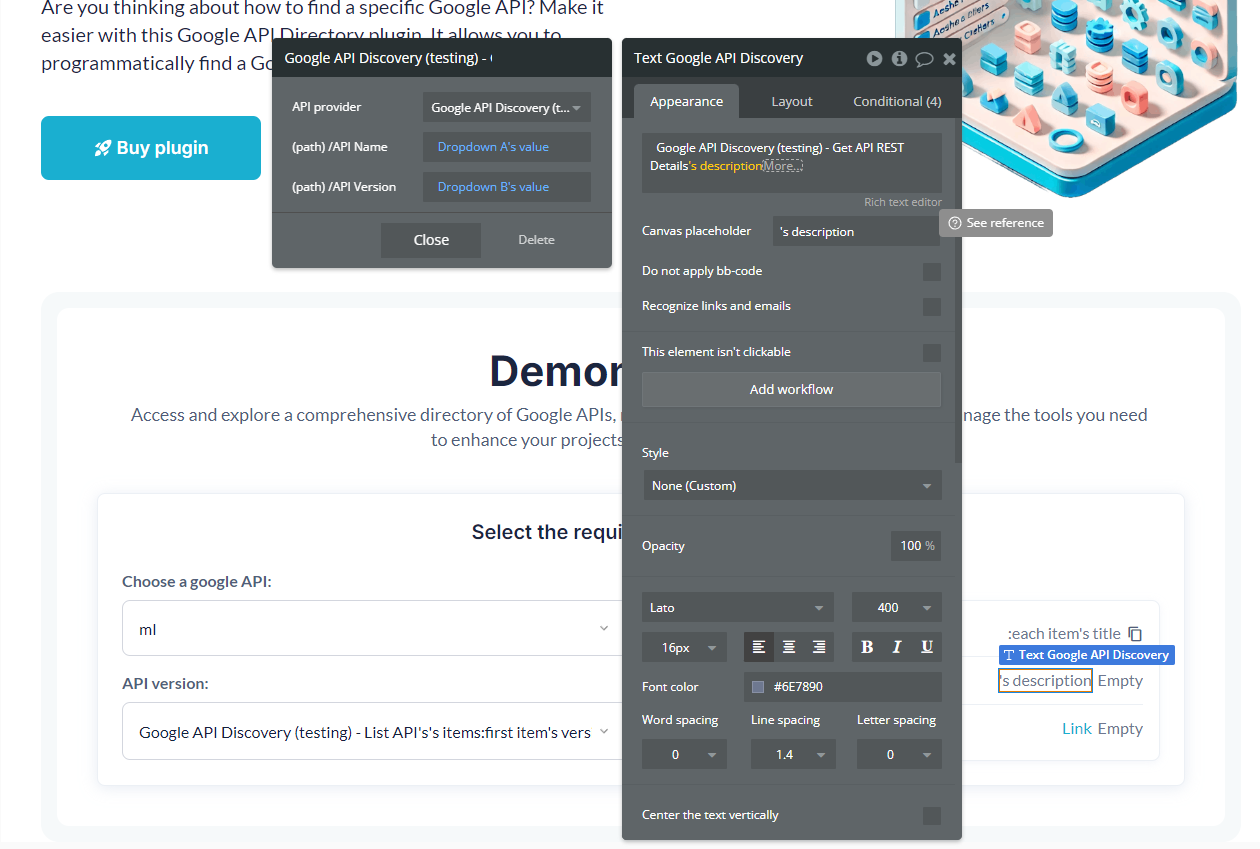The image size is (1260, 849).
Task: Click Close in the Google API Discovery popup
Action: 431,240
